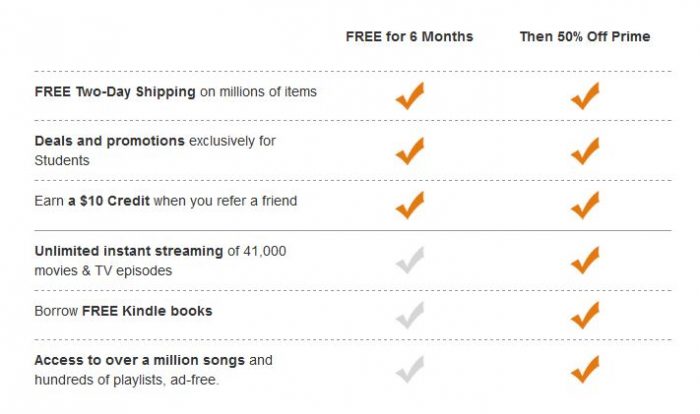Screen dimensions: 700x414
Task: Click orange checkmark for million songs access
Action: [584, 369]
